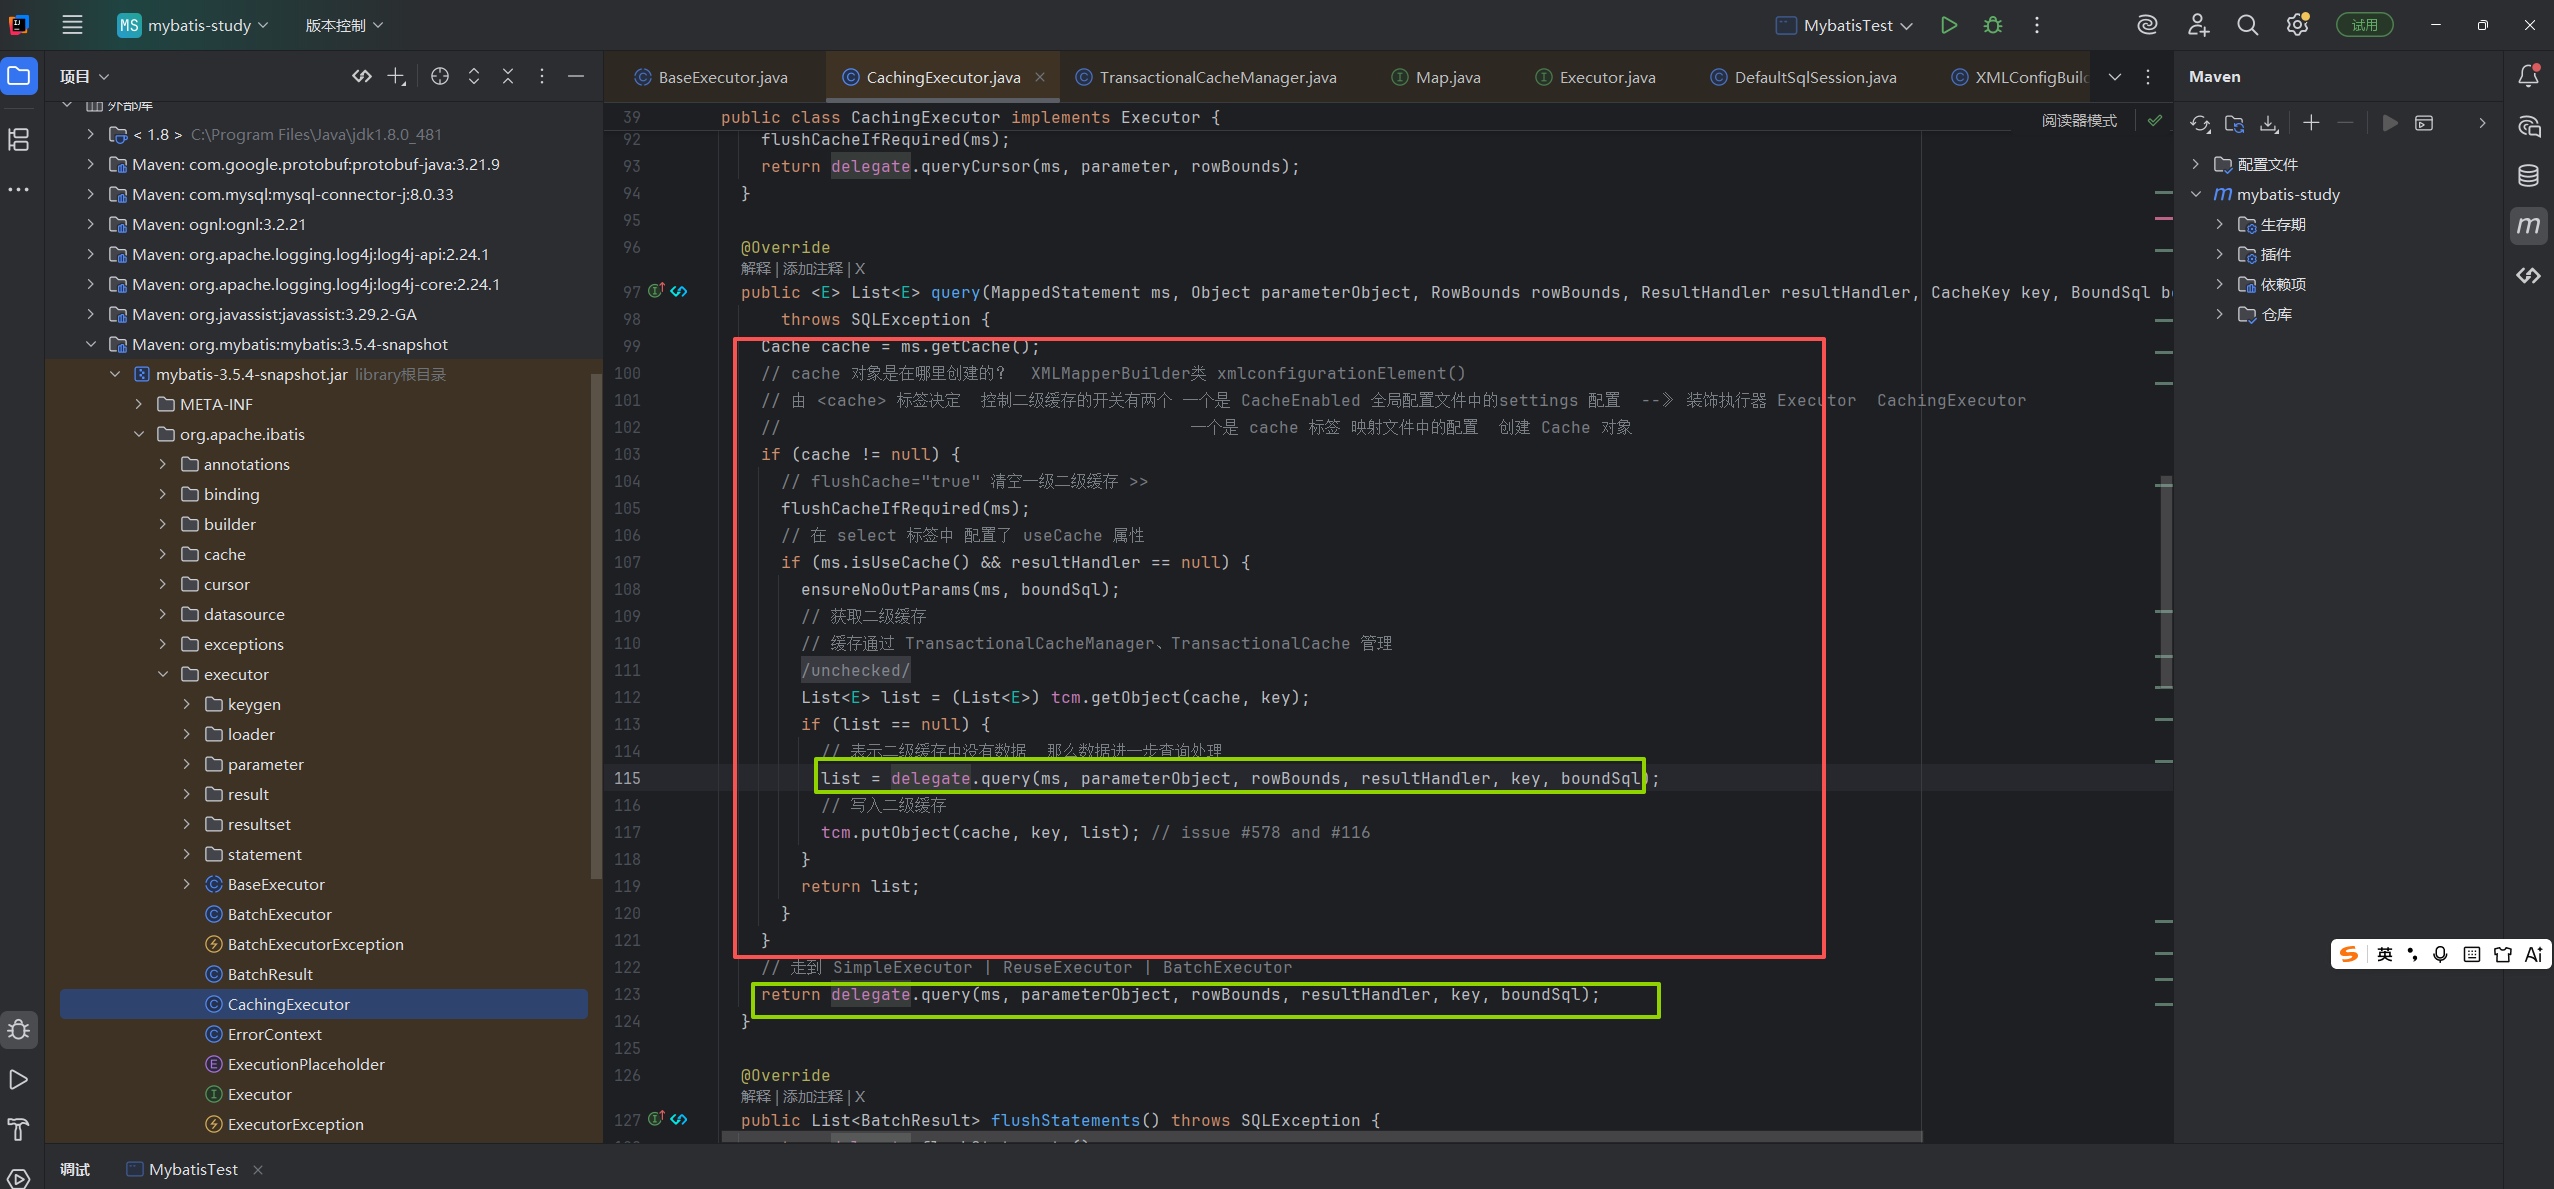Open the Structure tool window icon
Screen dimensions: 2554x1189
tap(19, 140)
